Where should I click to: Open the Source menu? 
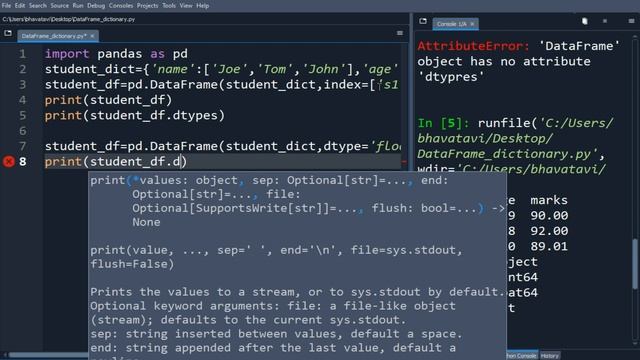[x=60, y=6]
